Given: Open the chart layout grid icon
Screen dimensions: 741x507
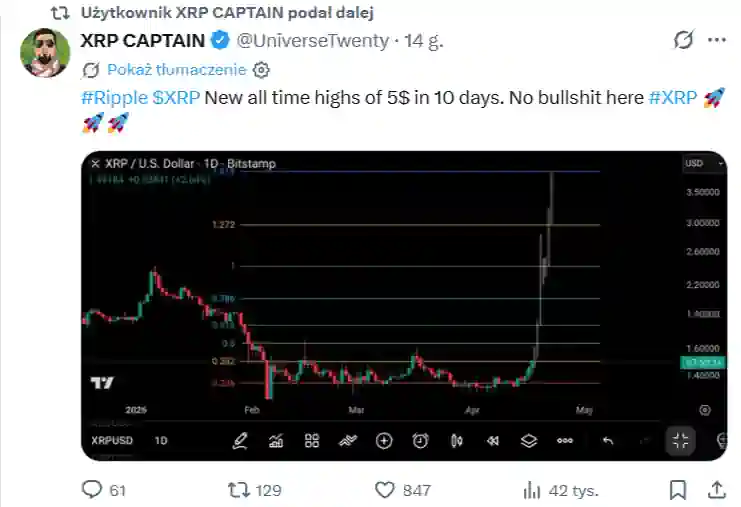Looking at the screenshot, I should [312, 440].
